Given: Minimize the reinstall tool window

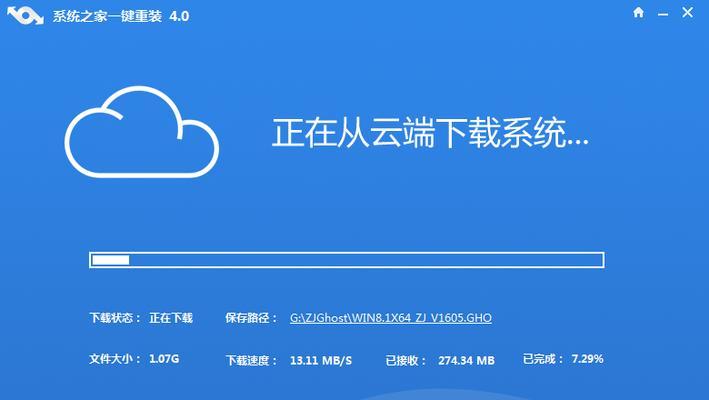Looking at the screenshot, I should coord(663,14).
